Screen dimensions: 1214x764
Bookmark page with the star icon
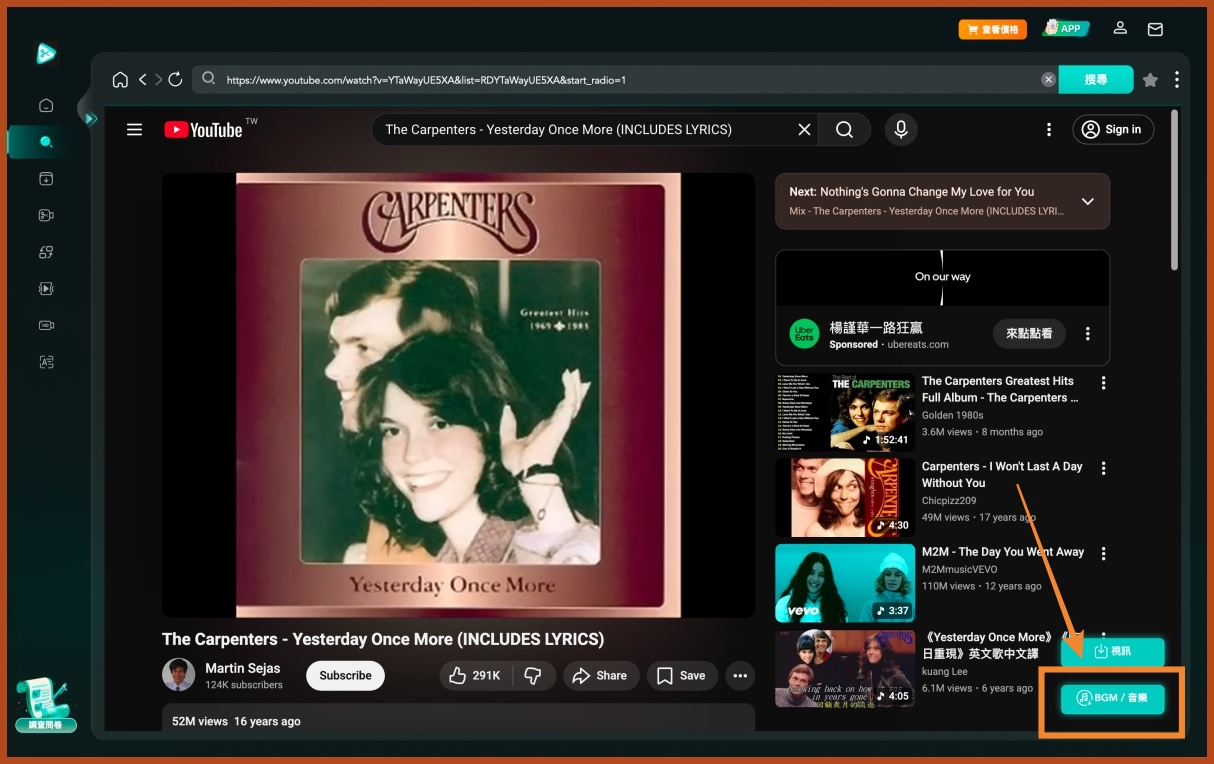click(x=1150, y=80)
